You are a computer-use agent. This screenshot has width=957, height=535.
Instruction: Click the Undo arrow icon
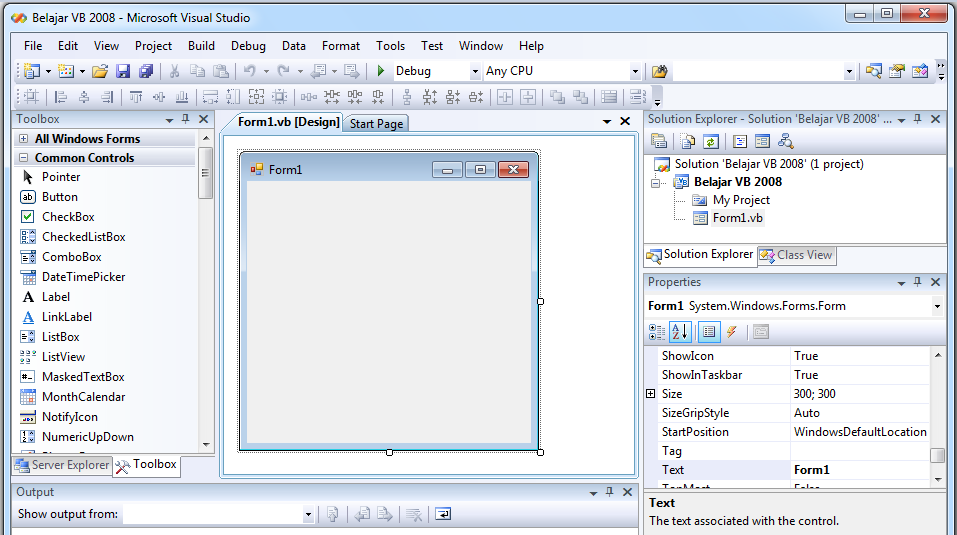250,71
